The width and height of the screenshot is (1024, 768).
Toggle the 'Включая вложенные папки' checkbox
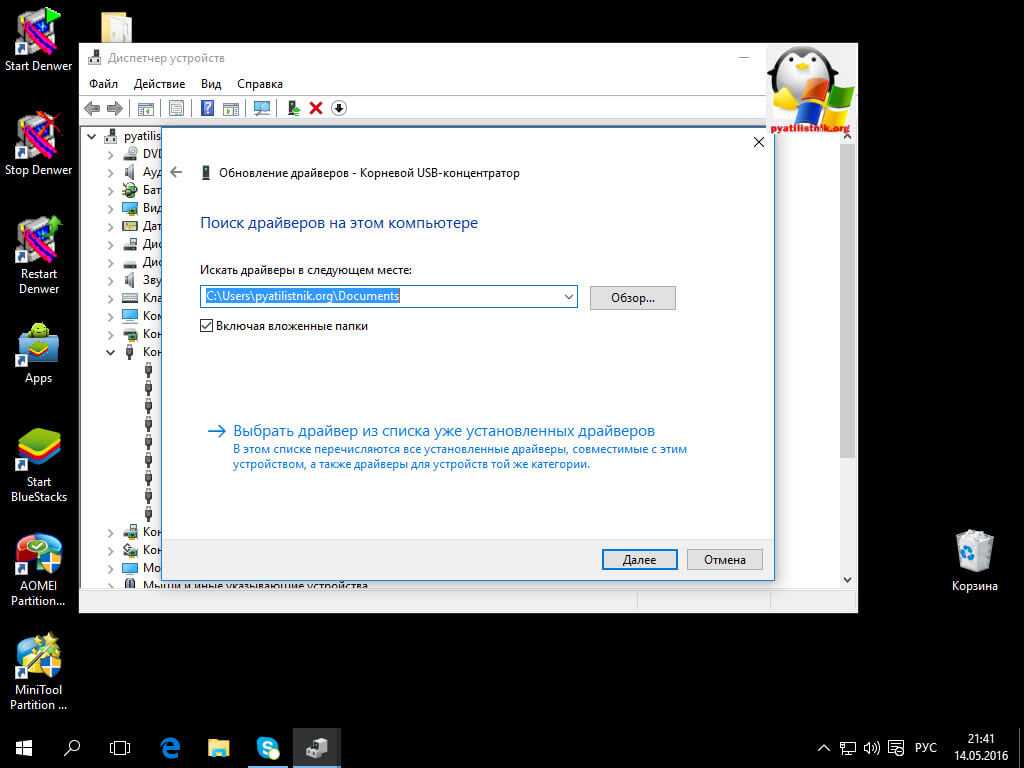(207, 326)
